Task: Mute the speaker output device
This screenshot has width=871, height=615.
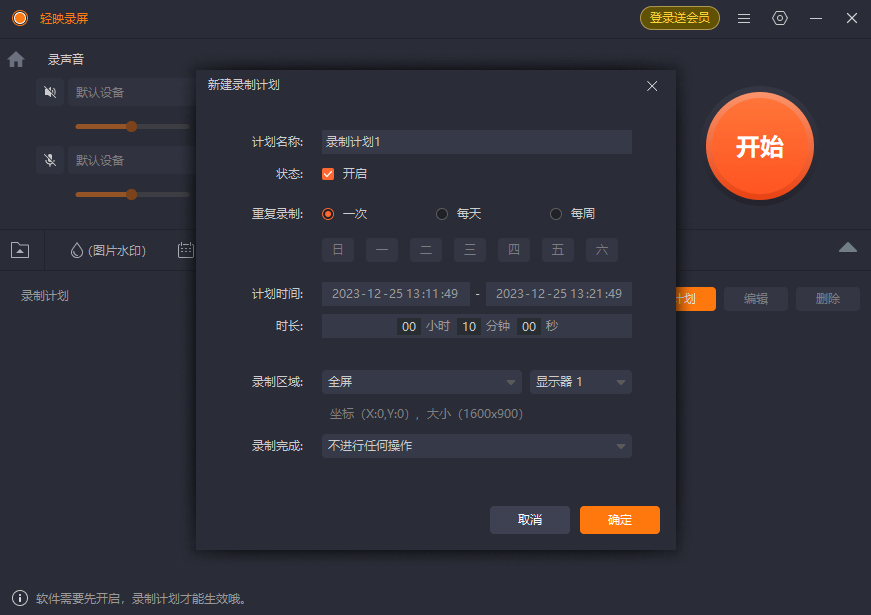Action: tap(49, 91)
